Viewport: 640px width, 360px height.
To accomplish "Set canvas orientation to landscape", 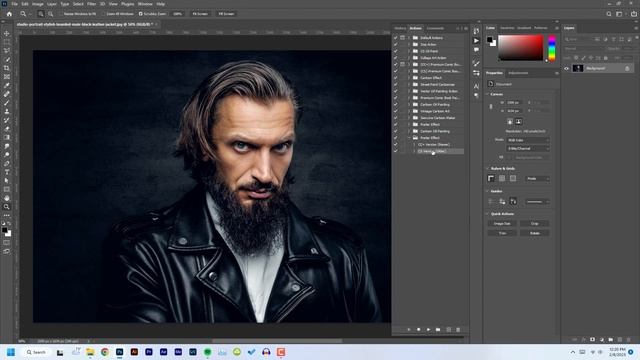I will [518, 122].
